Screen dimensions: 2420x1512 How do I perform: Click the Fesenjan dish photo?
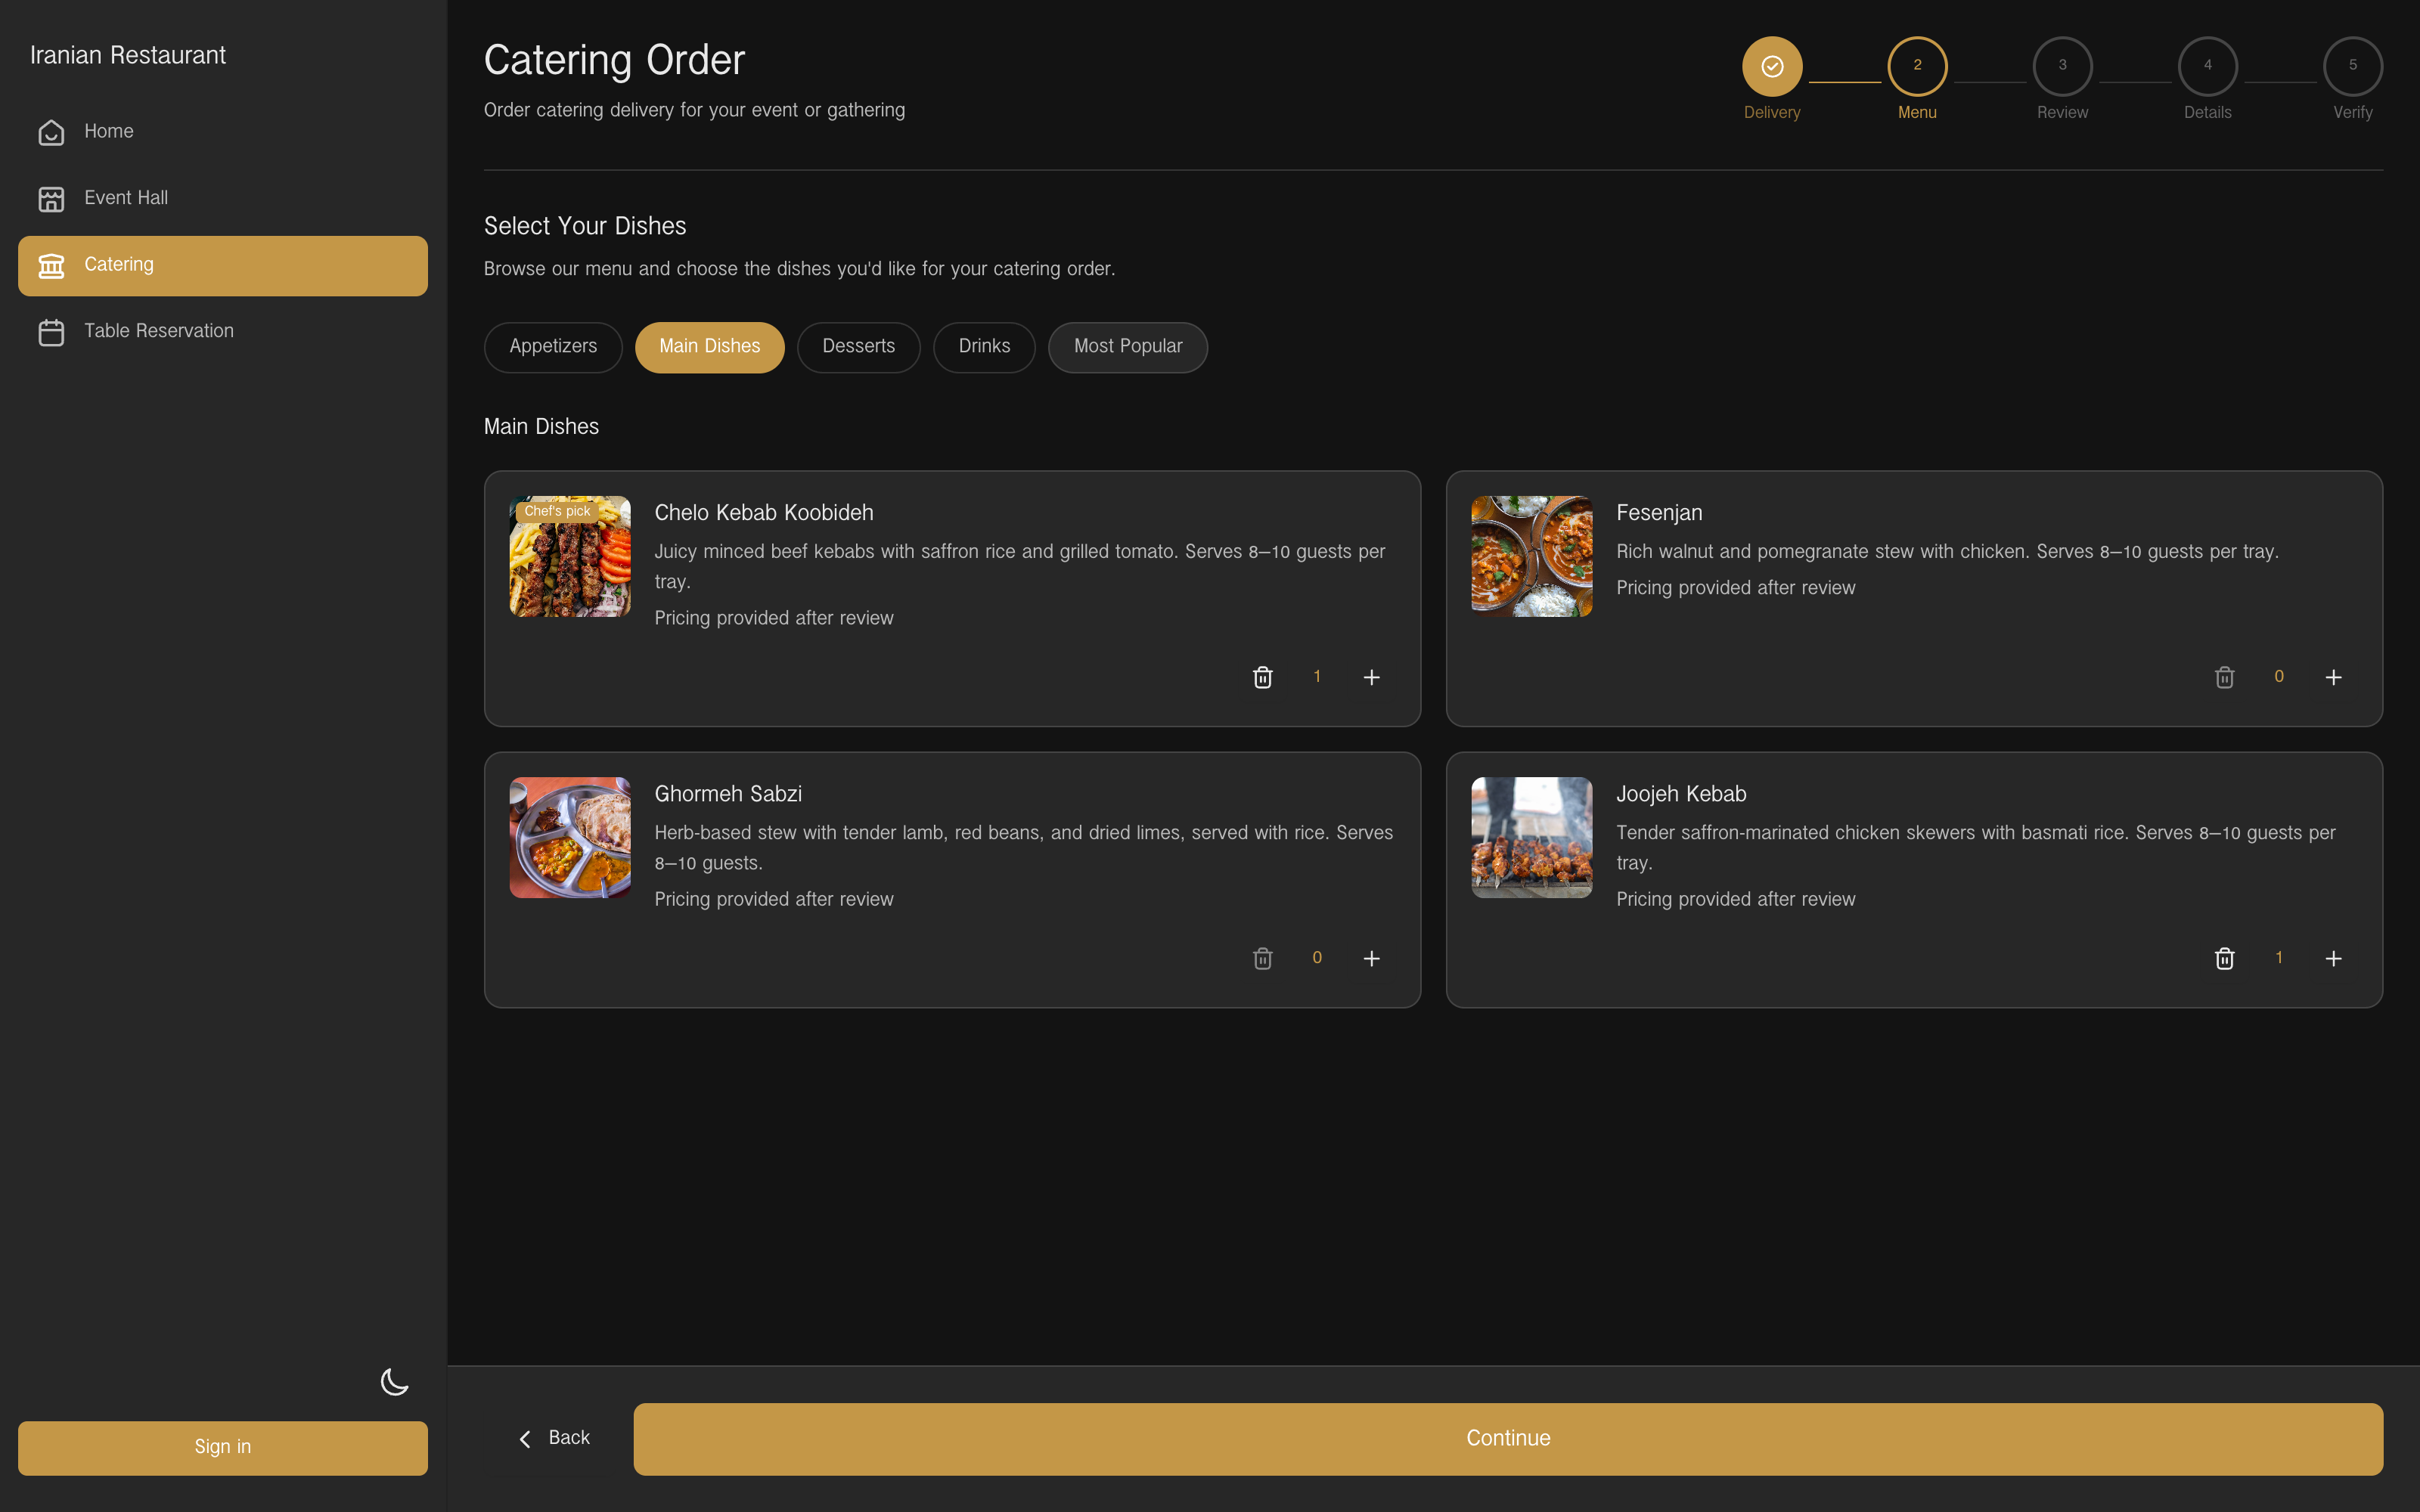(x=1532, y=556)
